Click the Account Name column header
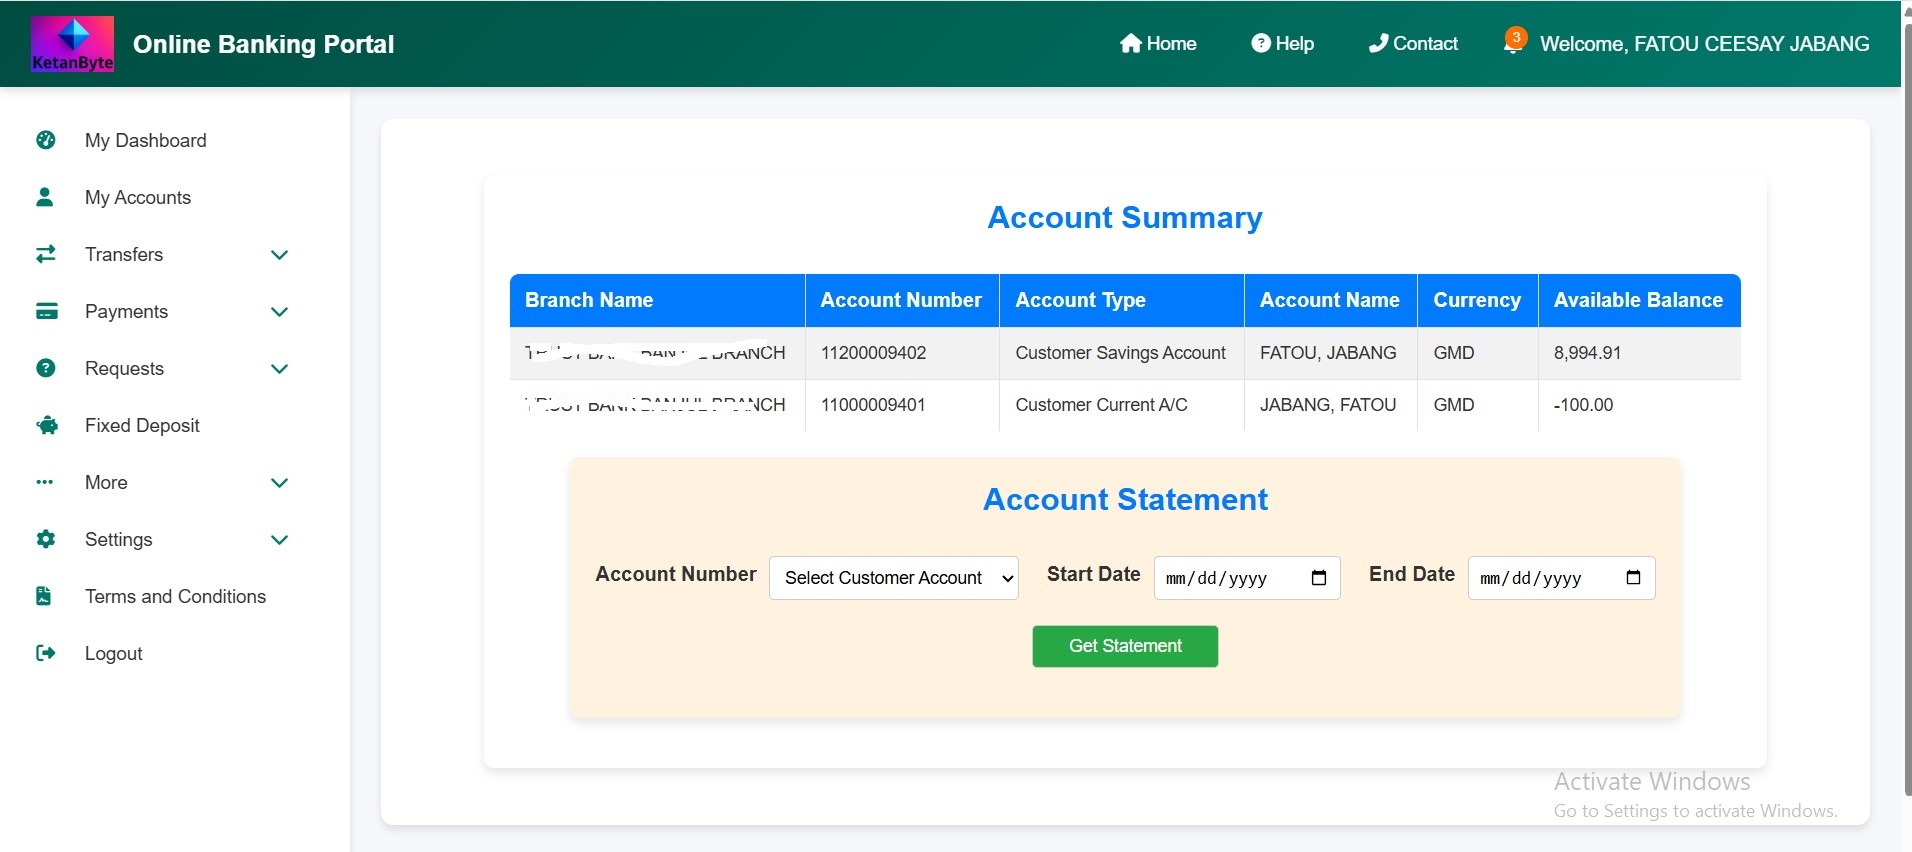Viewport: 1912px width, 852px height. point(1329,300)
